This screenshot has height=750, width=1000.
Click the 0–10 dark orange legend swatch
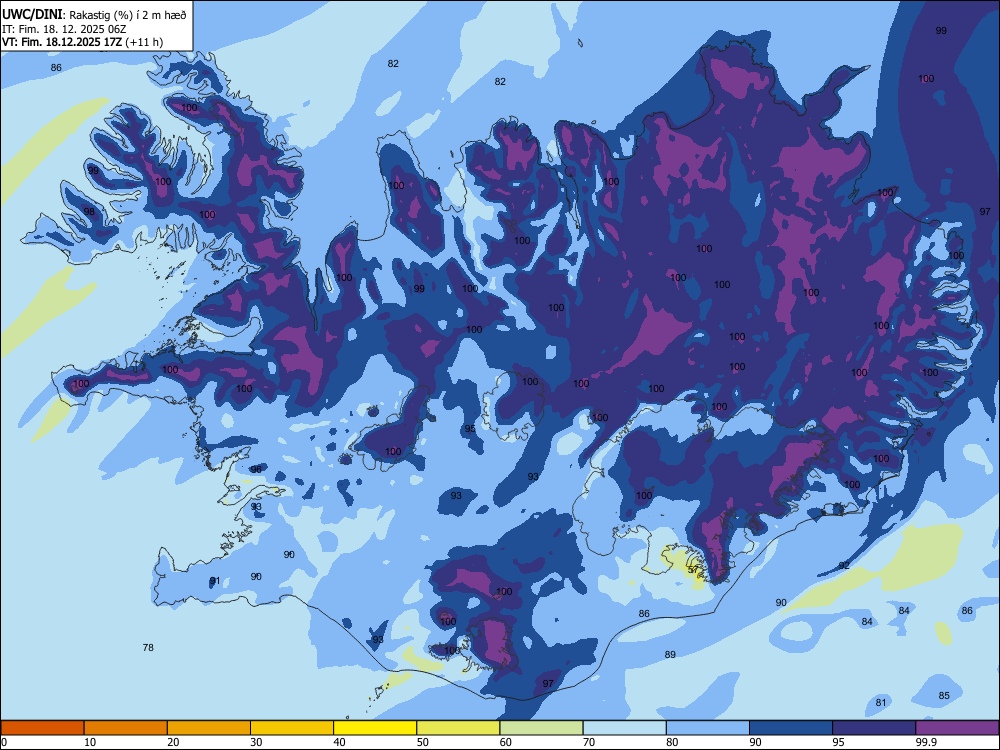coord(42,728)
